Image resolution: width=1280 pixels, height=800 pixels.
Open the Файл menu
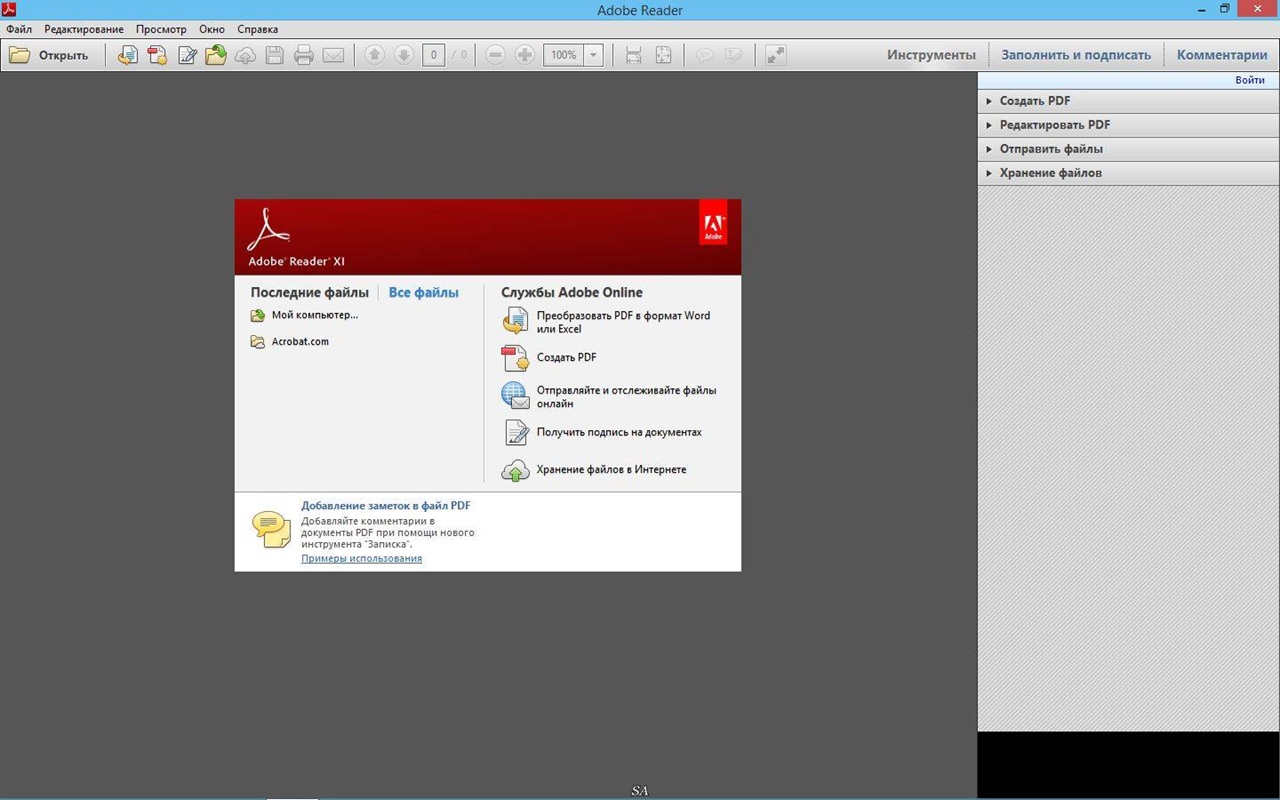18,29
